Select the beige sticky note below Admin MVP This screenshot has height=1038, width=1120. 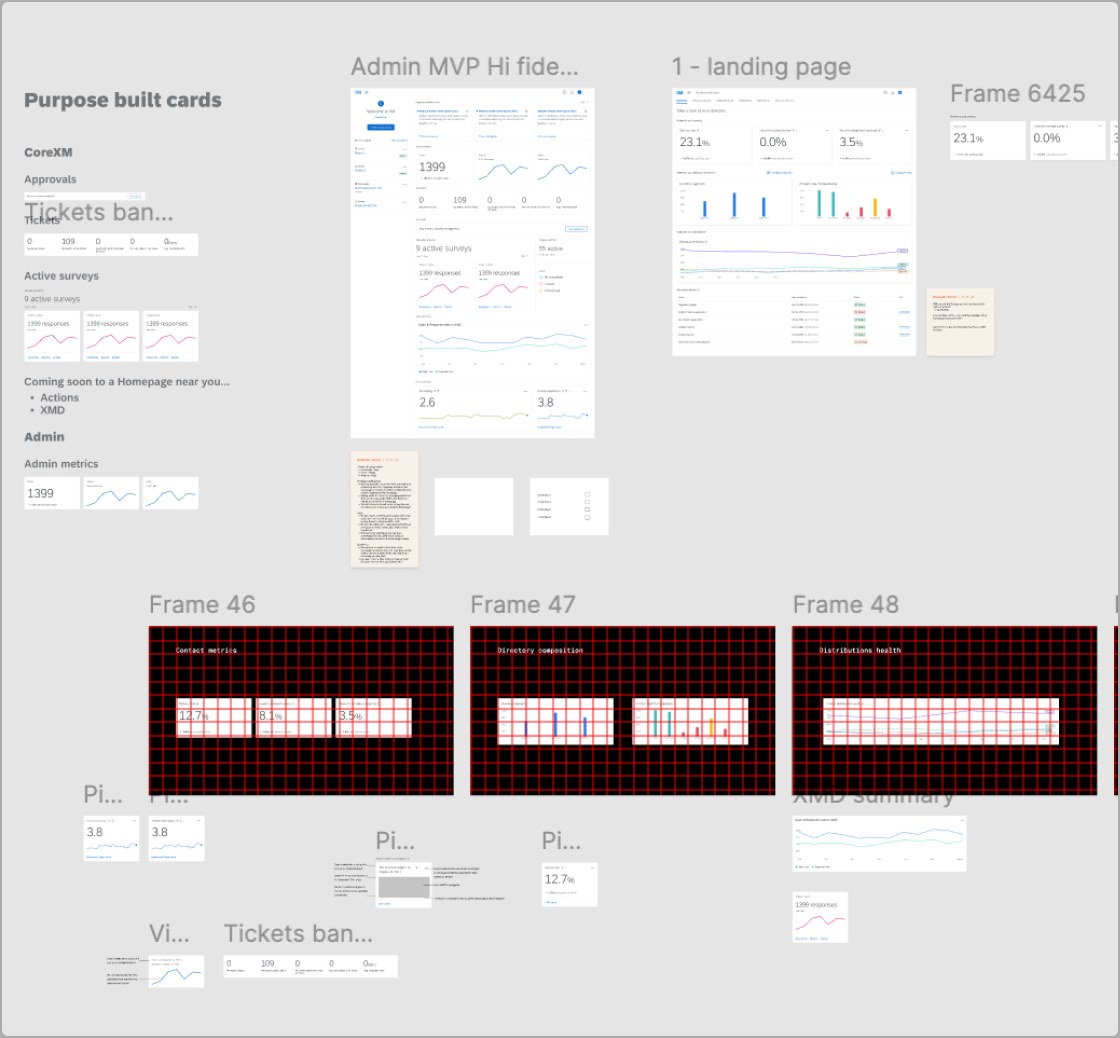[x=384, y=509]
